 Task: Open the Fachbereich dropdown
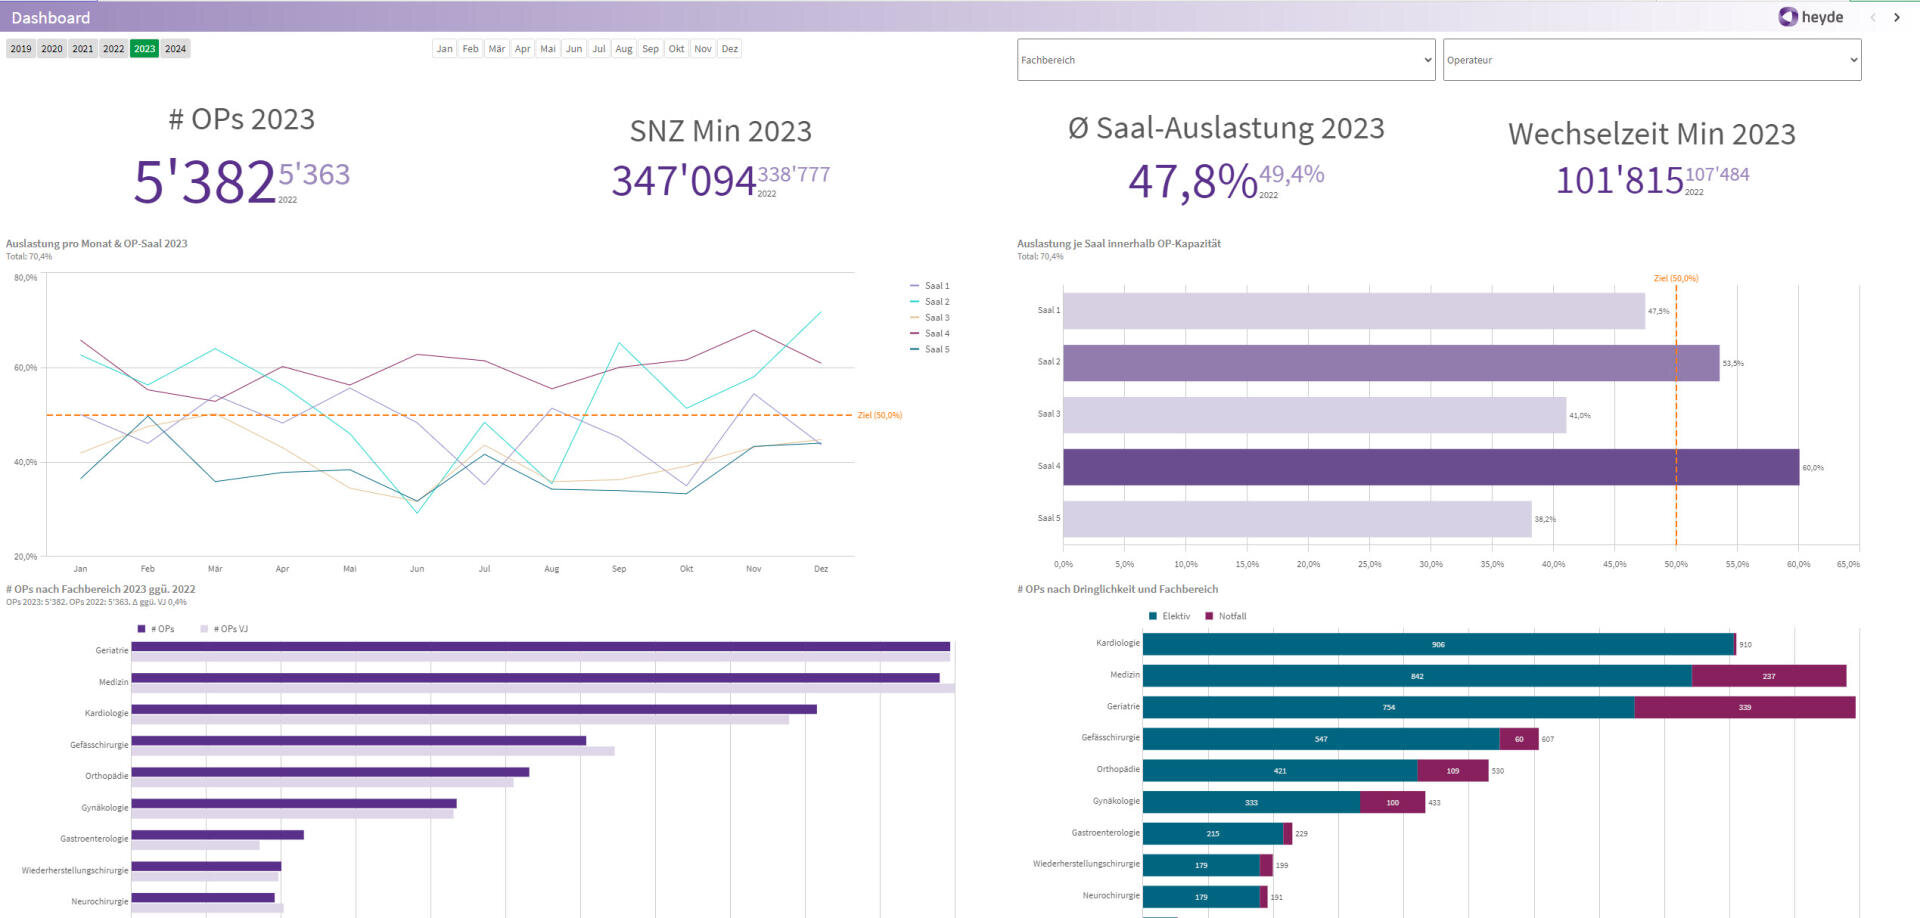(1224, 60)
